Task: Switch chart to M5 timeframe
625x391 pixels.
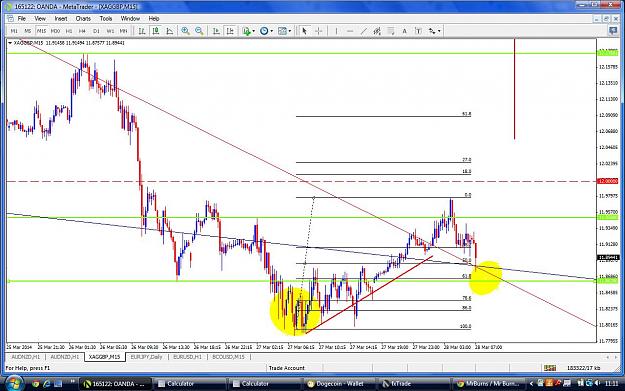Action: tap(28, 31)
